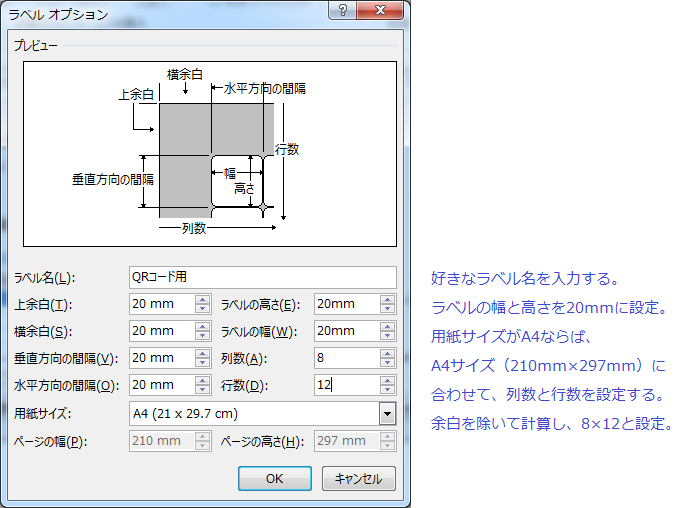Click the ラベル オプション title bar text
This screenshot has height=508, width=696.
click(x=59, y=15)
